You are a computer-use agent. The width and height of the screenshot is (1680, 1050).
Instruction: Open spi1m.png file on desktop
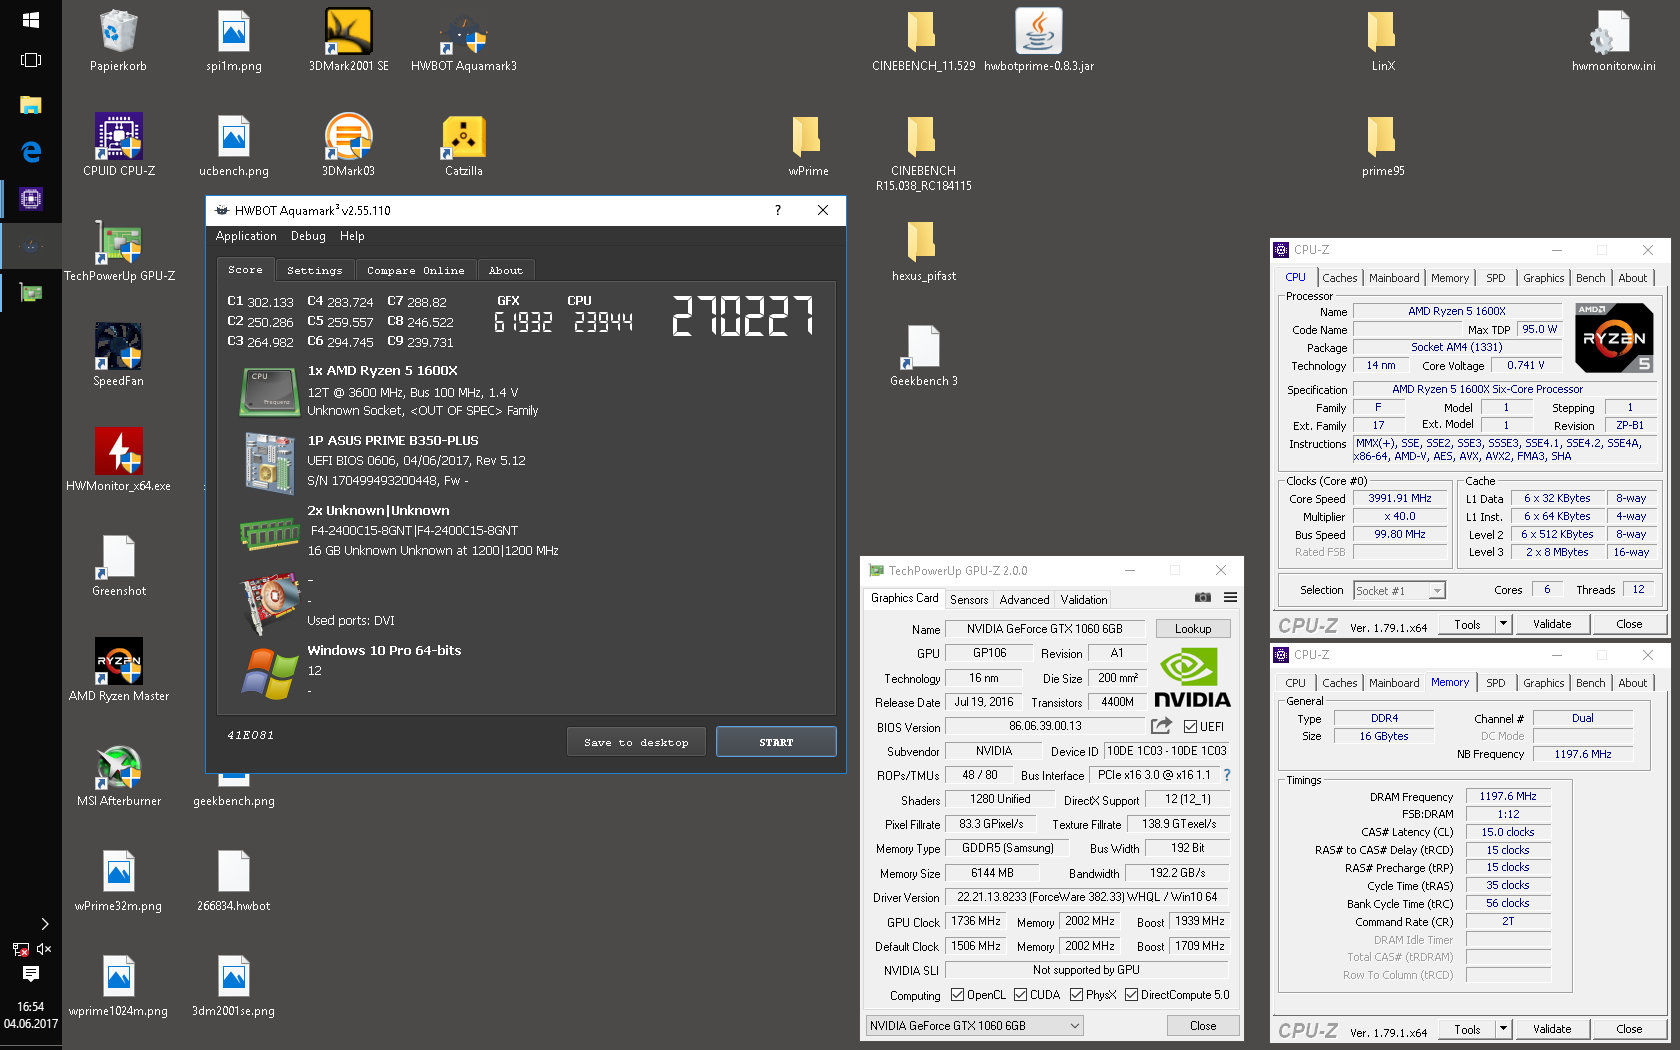coord(233,40)
